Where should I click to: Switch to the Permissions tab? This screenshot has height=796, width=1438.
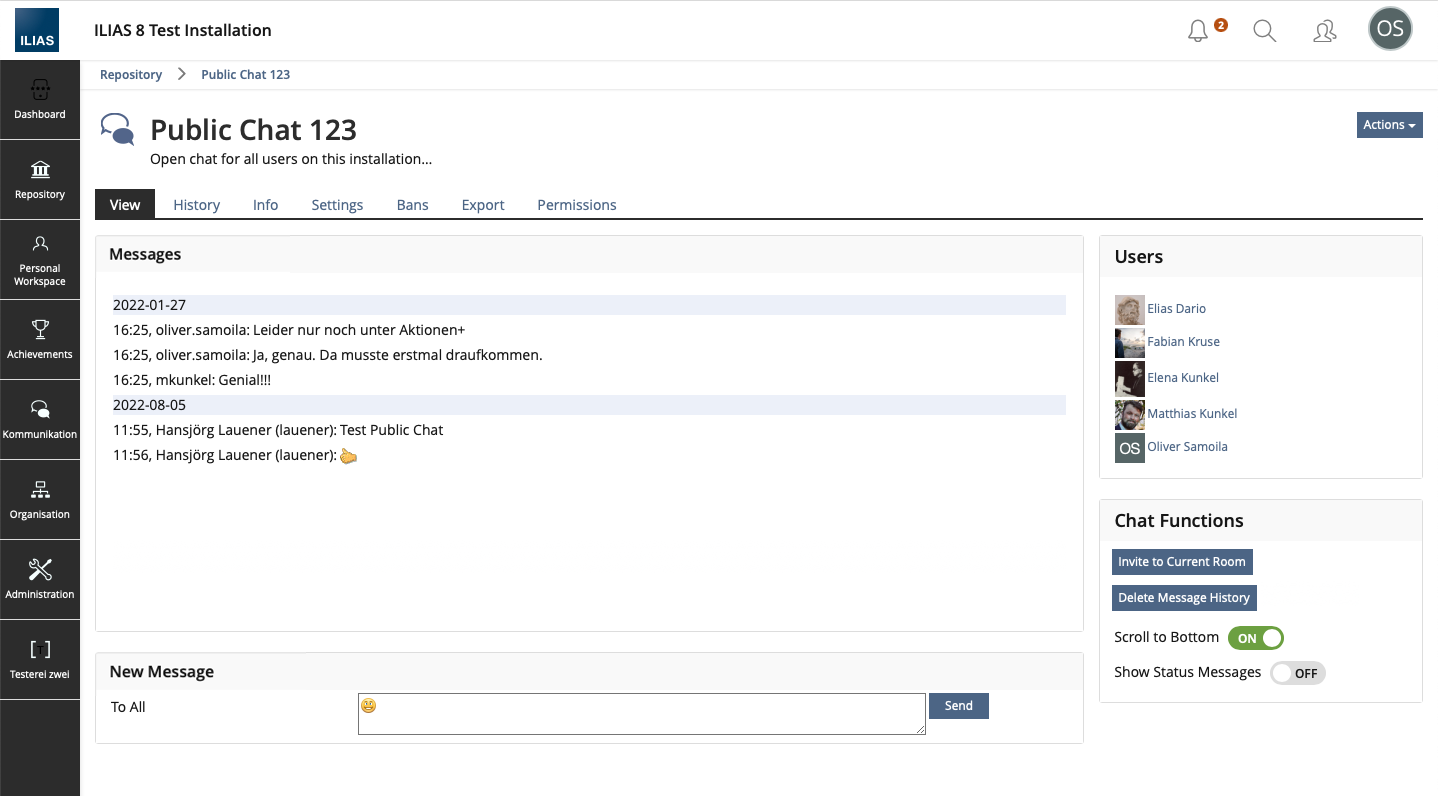tap(576, 205)
